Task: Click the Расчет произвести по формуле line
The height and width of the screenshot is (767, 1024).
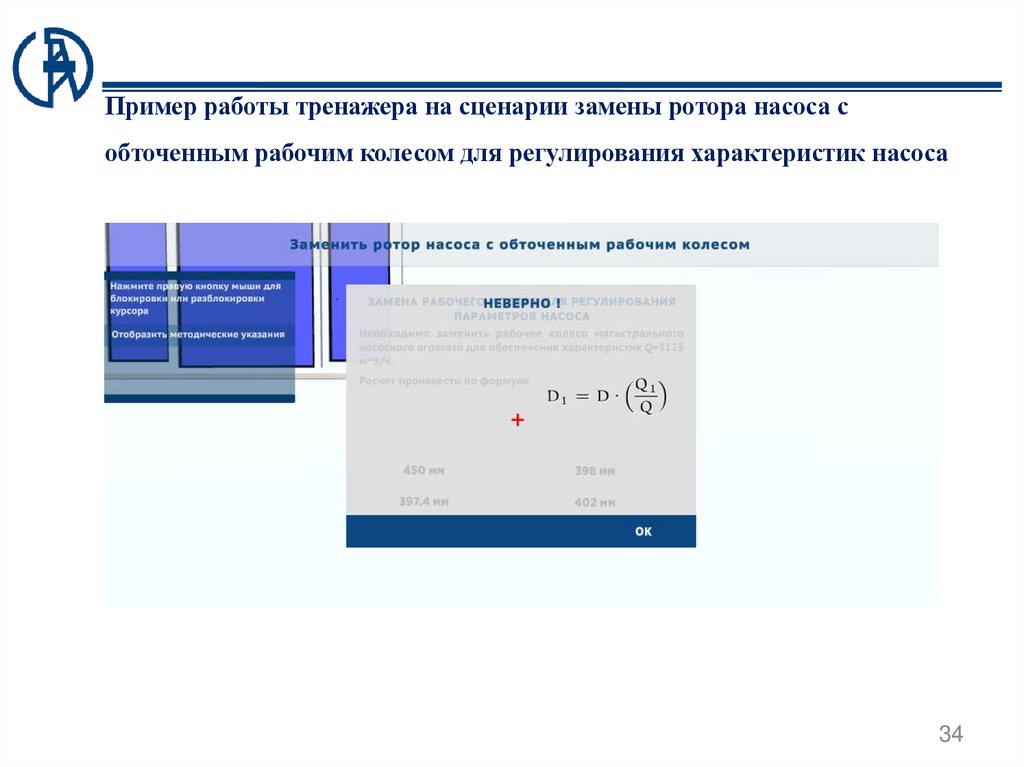Action: click(x=444, y=380)
